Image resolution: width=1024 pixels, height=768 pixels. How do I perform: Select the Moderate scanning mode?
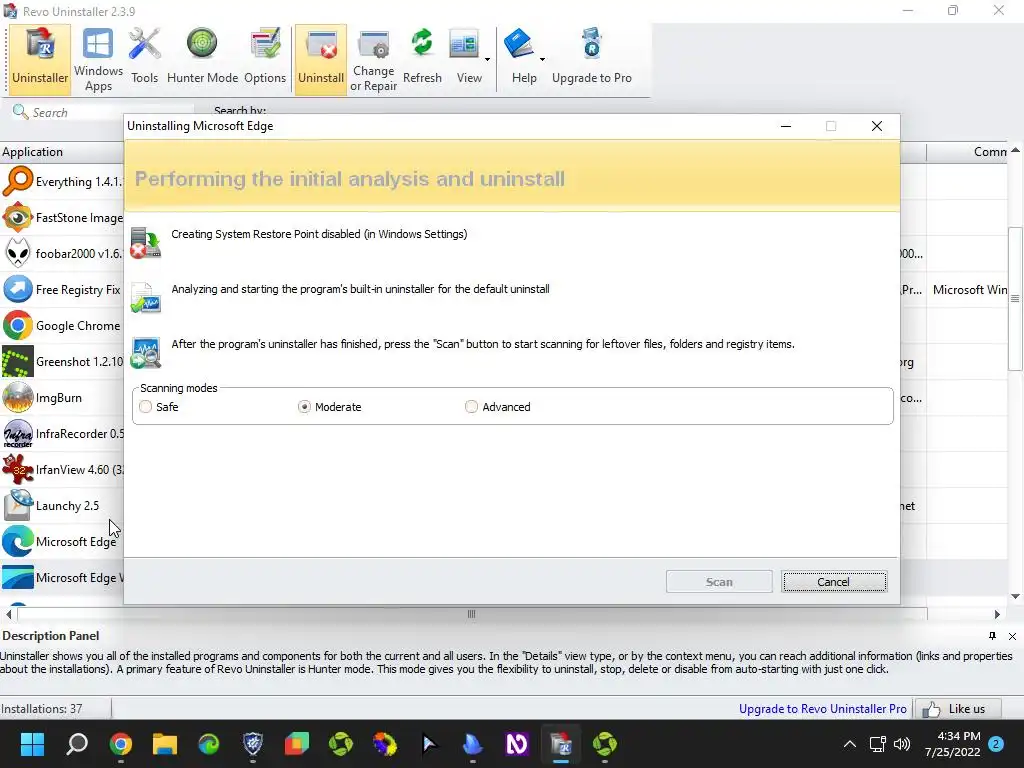click(329, 407)
